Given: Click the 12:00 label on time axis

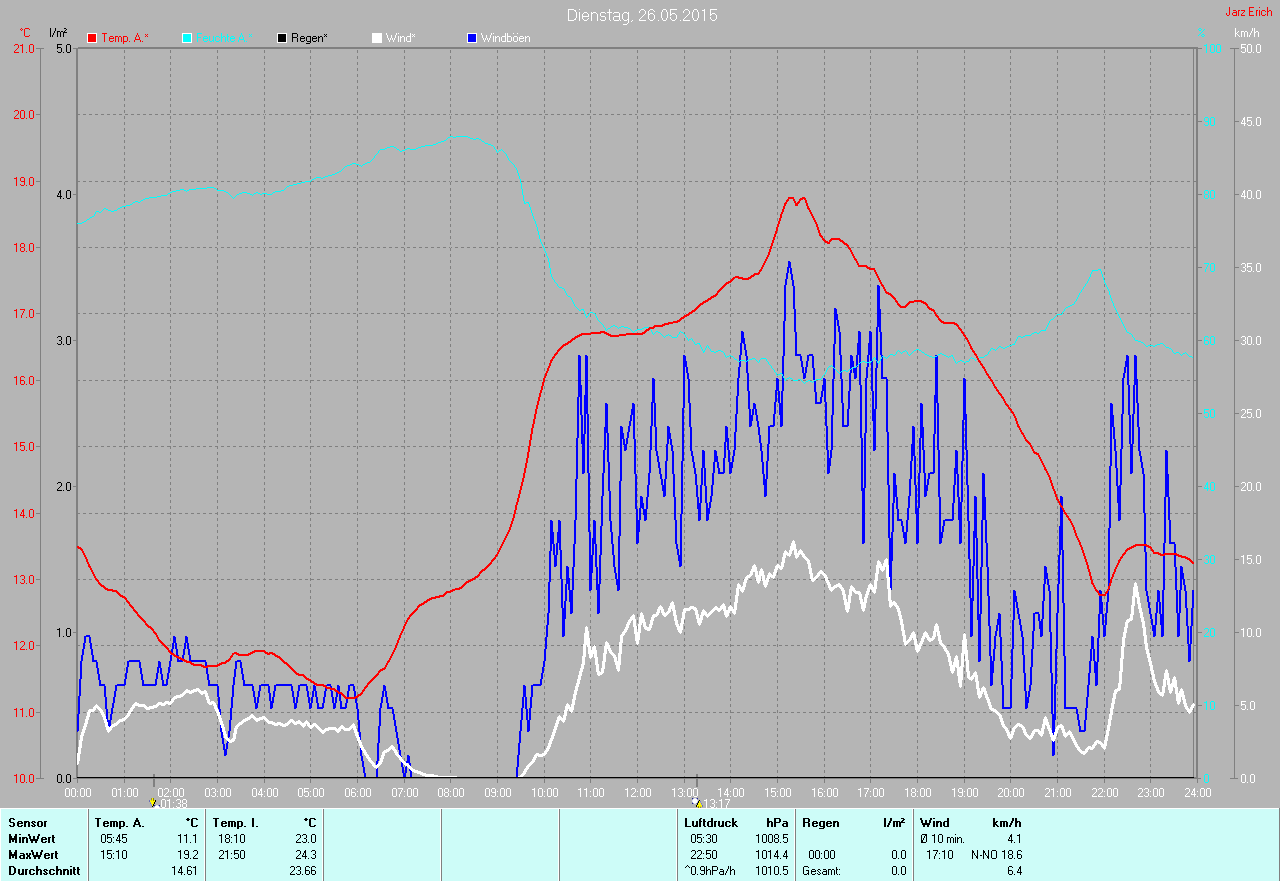Looking at the screenshot, I should coord(637,793).
